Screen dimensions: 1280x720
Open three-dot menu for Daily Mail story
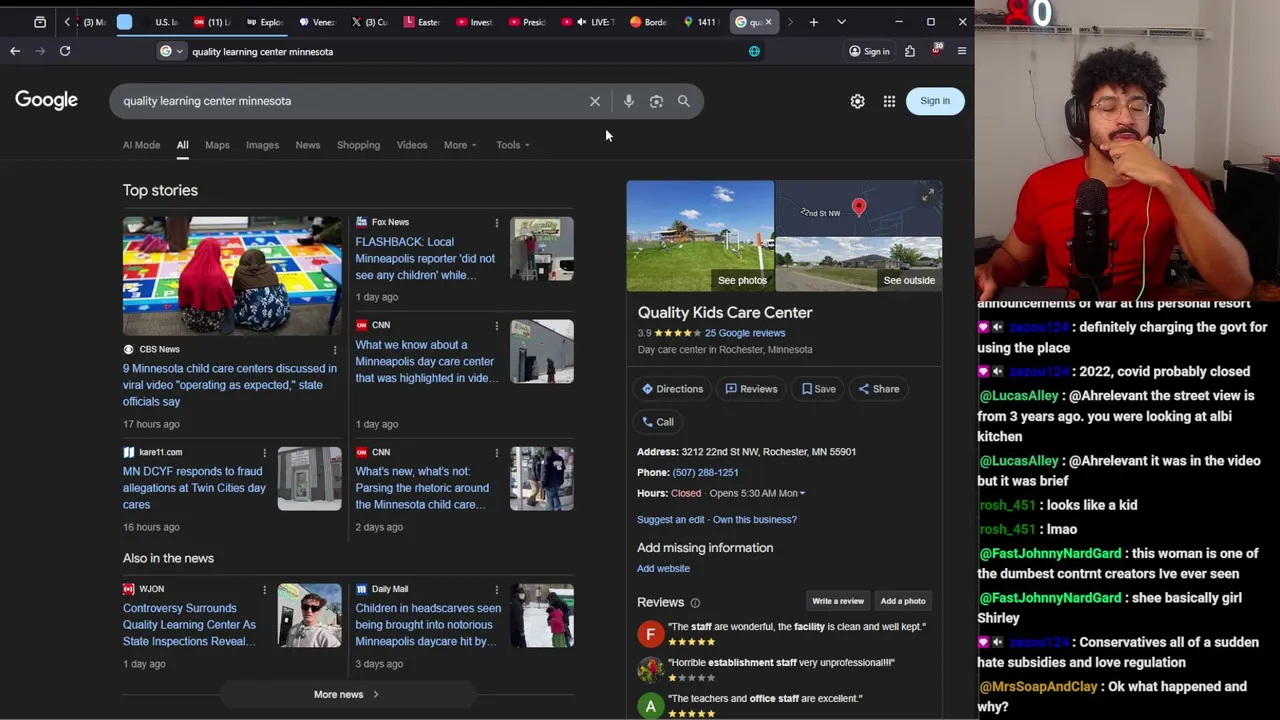(x=496, y=589)
